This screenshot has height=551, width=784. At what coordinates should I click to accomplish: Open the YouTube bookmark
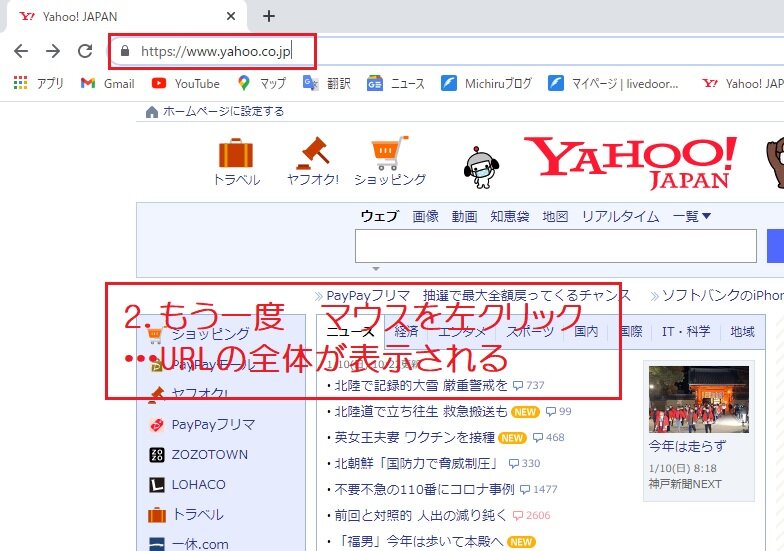coord(186,84)
